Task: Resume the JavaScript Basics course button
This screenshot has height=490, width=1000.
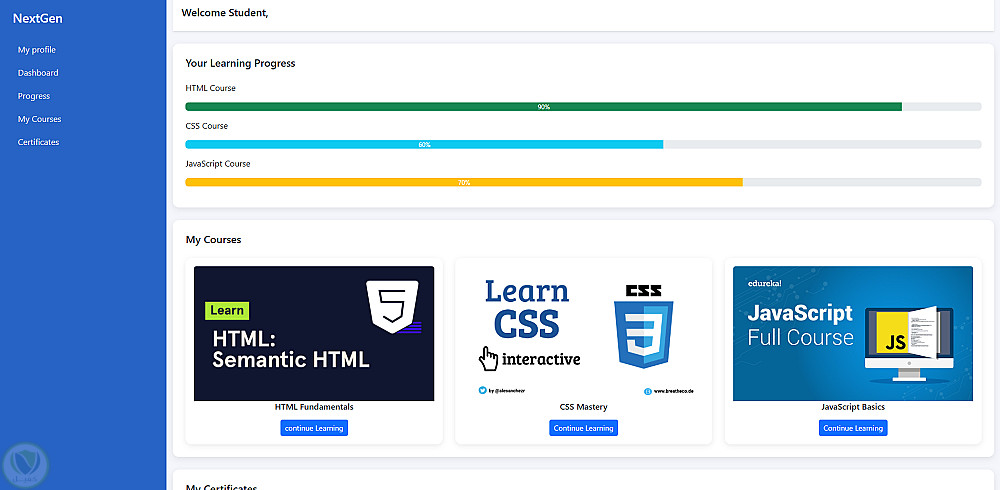Action: [853, 428]
